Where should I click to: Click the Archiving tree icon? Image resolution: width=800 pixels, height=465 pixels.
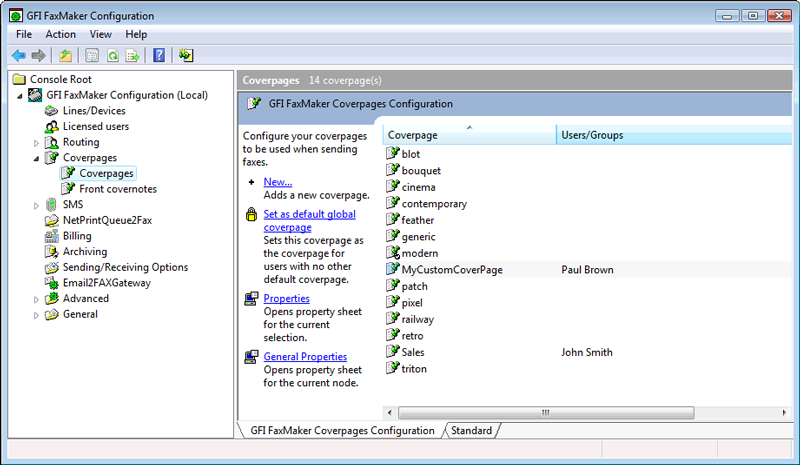coord(52,252)
